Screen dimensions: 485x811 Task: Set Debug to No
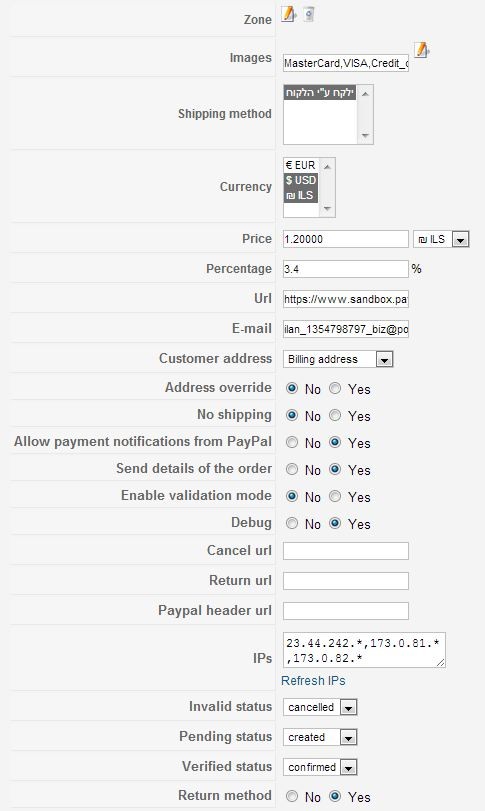coord(292,523)
